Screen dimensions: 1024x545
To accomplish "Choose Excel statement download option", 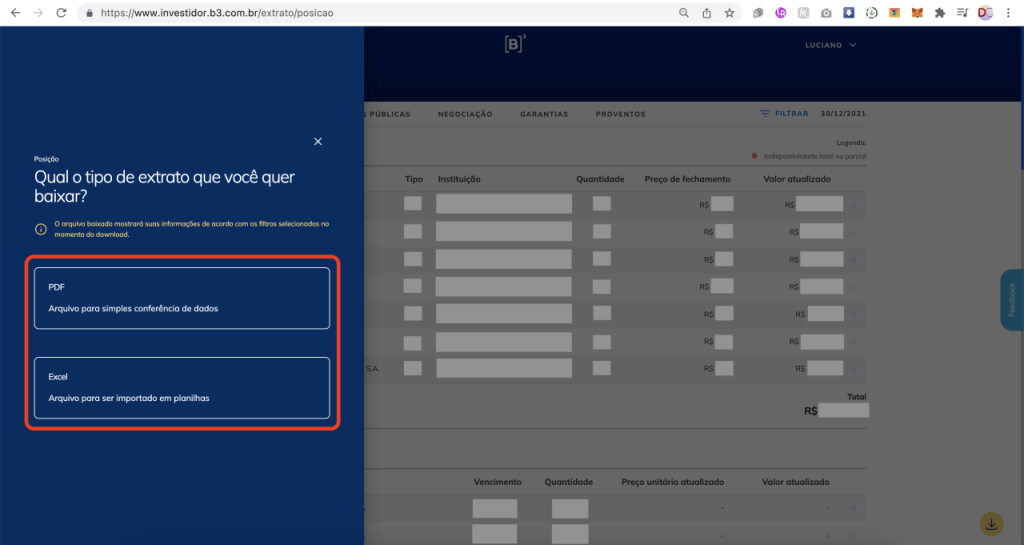I will point(182,388).
